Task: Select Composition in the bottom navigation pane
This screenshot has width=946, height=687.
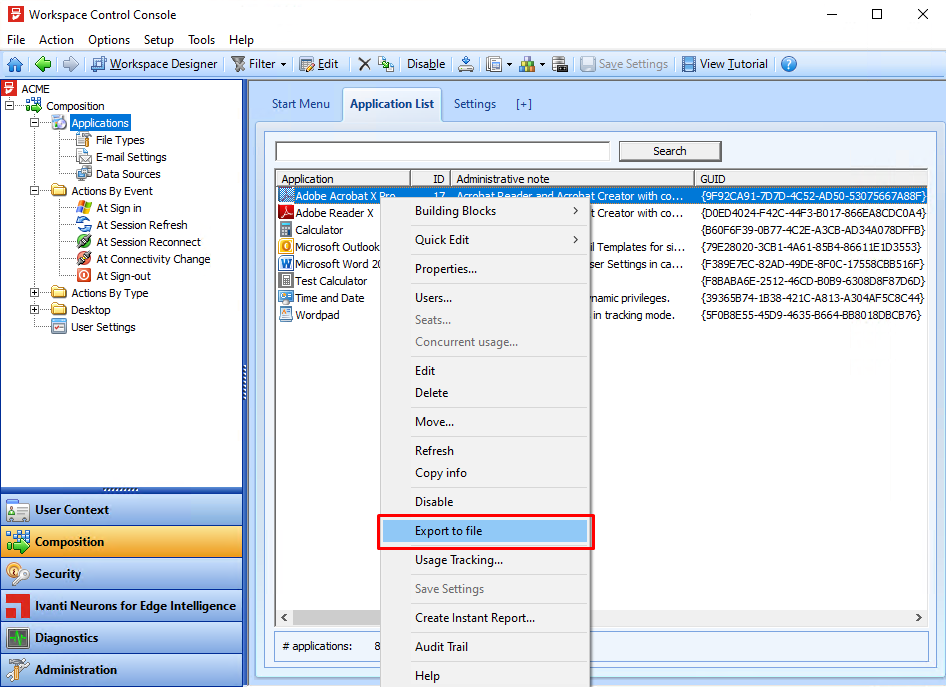Action: coord(121,542)
